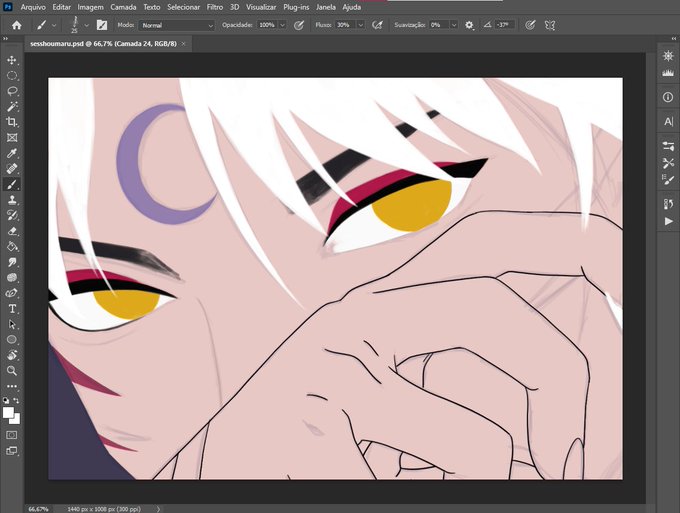
Task: Open the brush tool preset dropdown
Action: pos(54,26)
